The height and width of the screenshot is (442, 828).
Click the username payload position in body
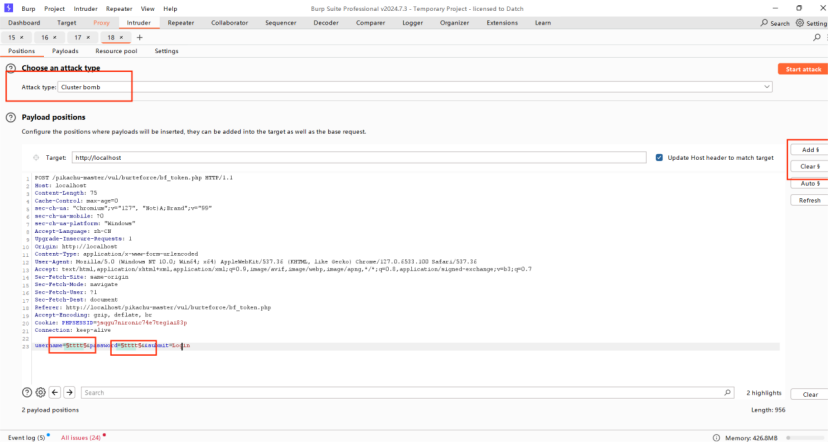coord(74,345)
